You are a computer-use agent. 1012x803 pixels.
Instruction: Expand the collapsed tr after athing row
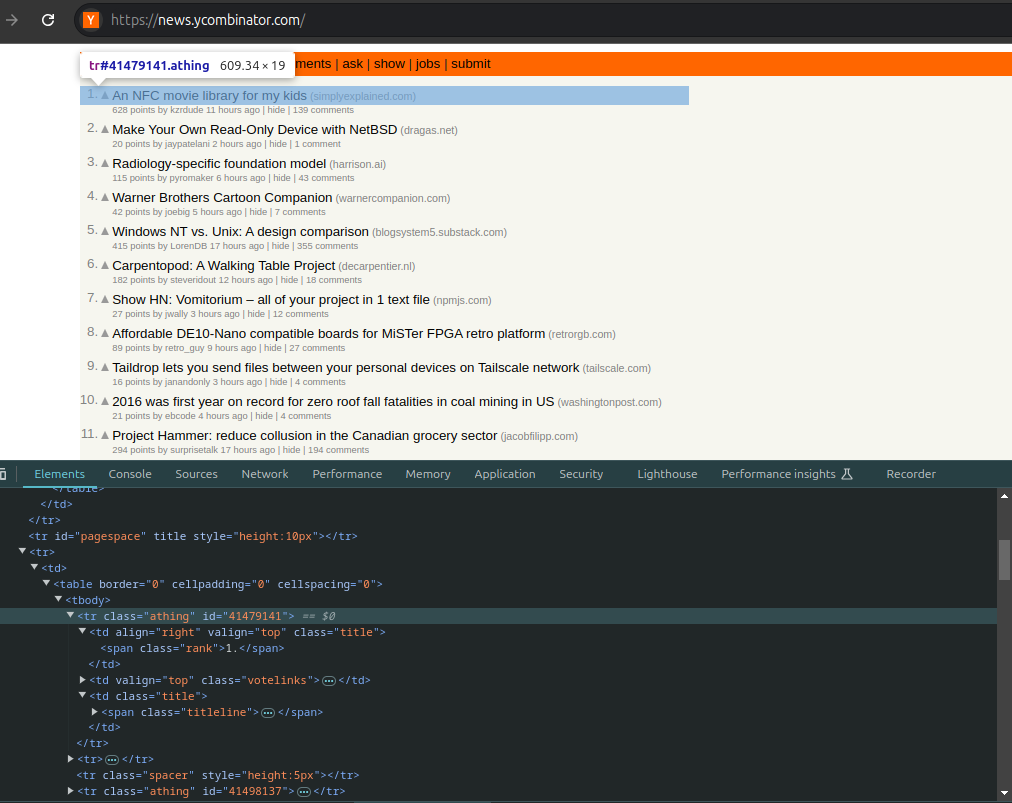click(70, 759)
